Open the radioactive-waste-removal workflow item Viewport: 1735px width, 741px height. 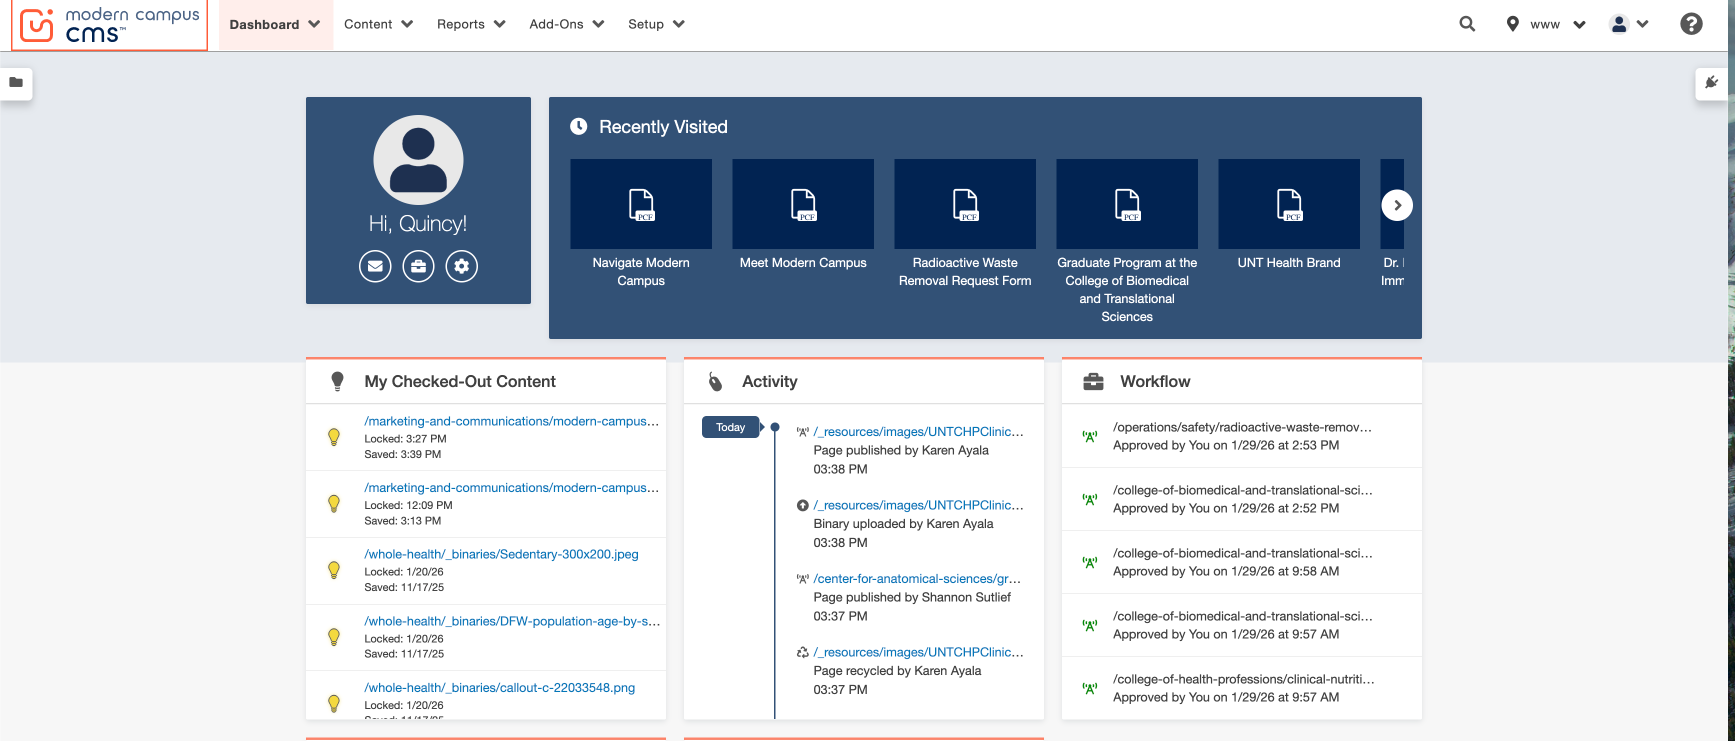[x=1241, y=427]
